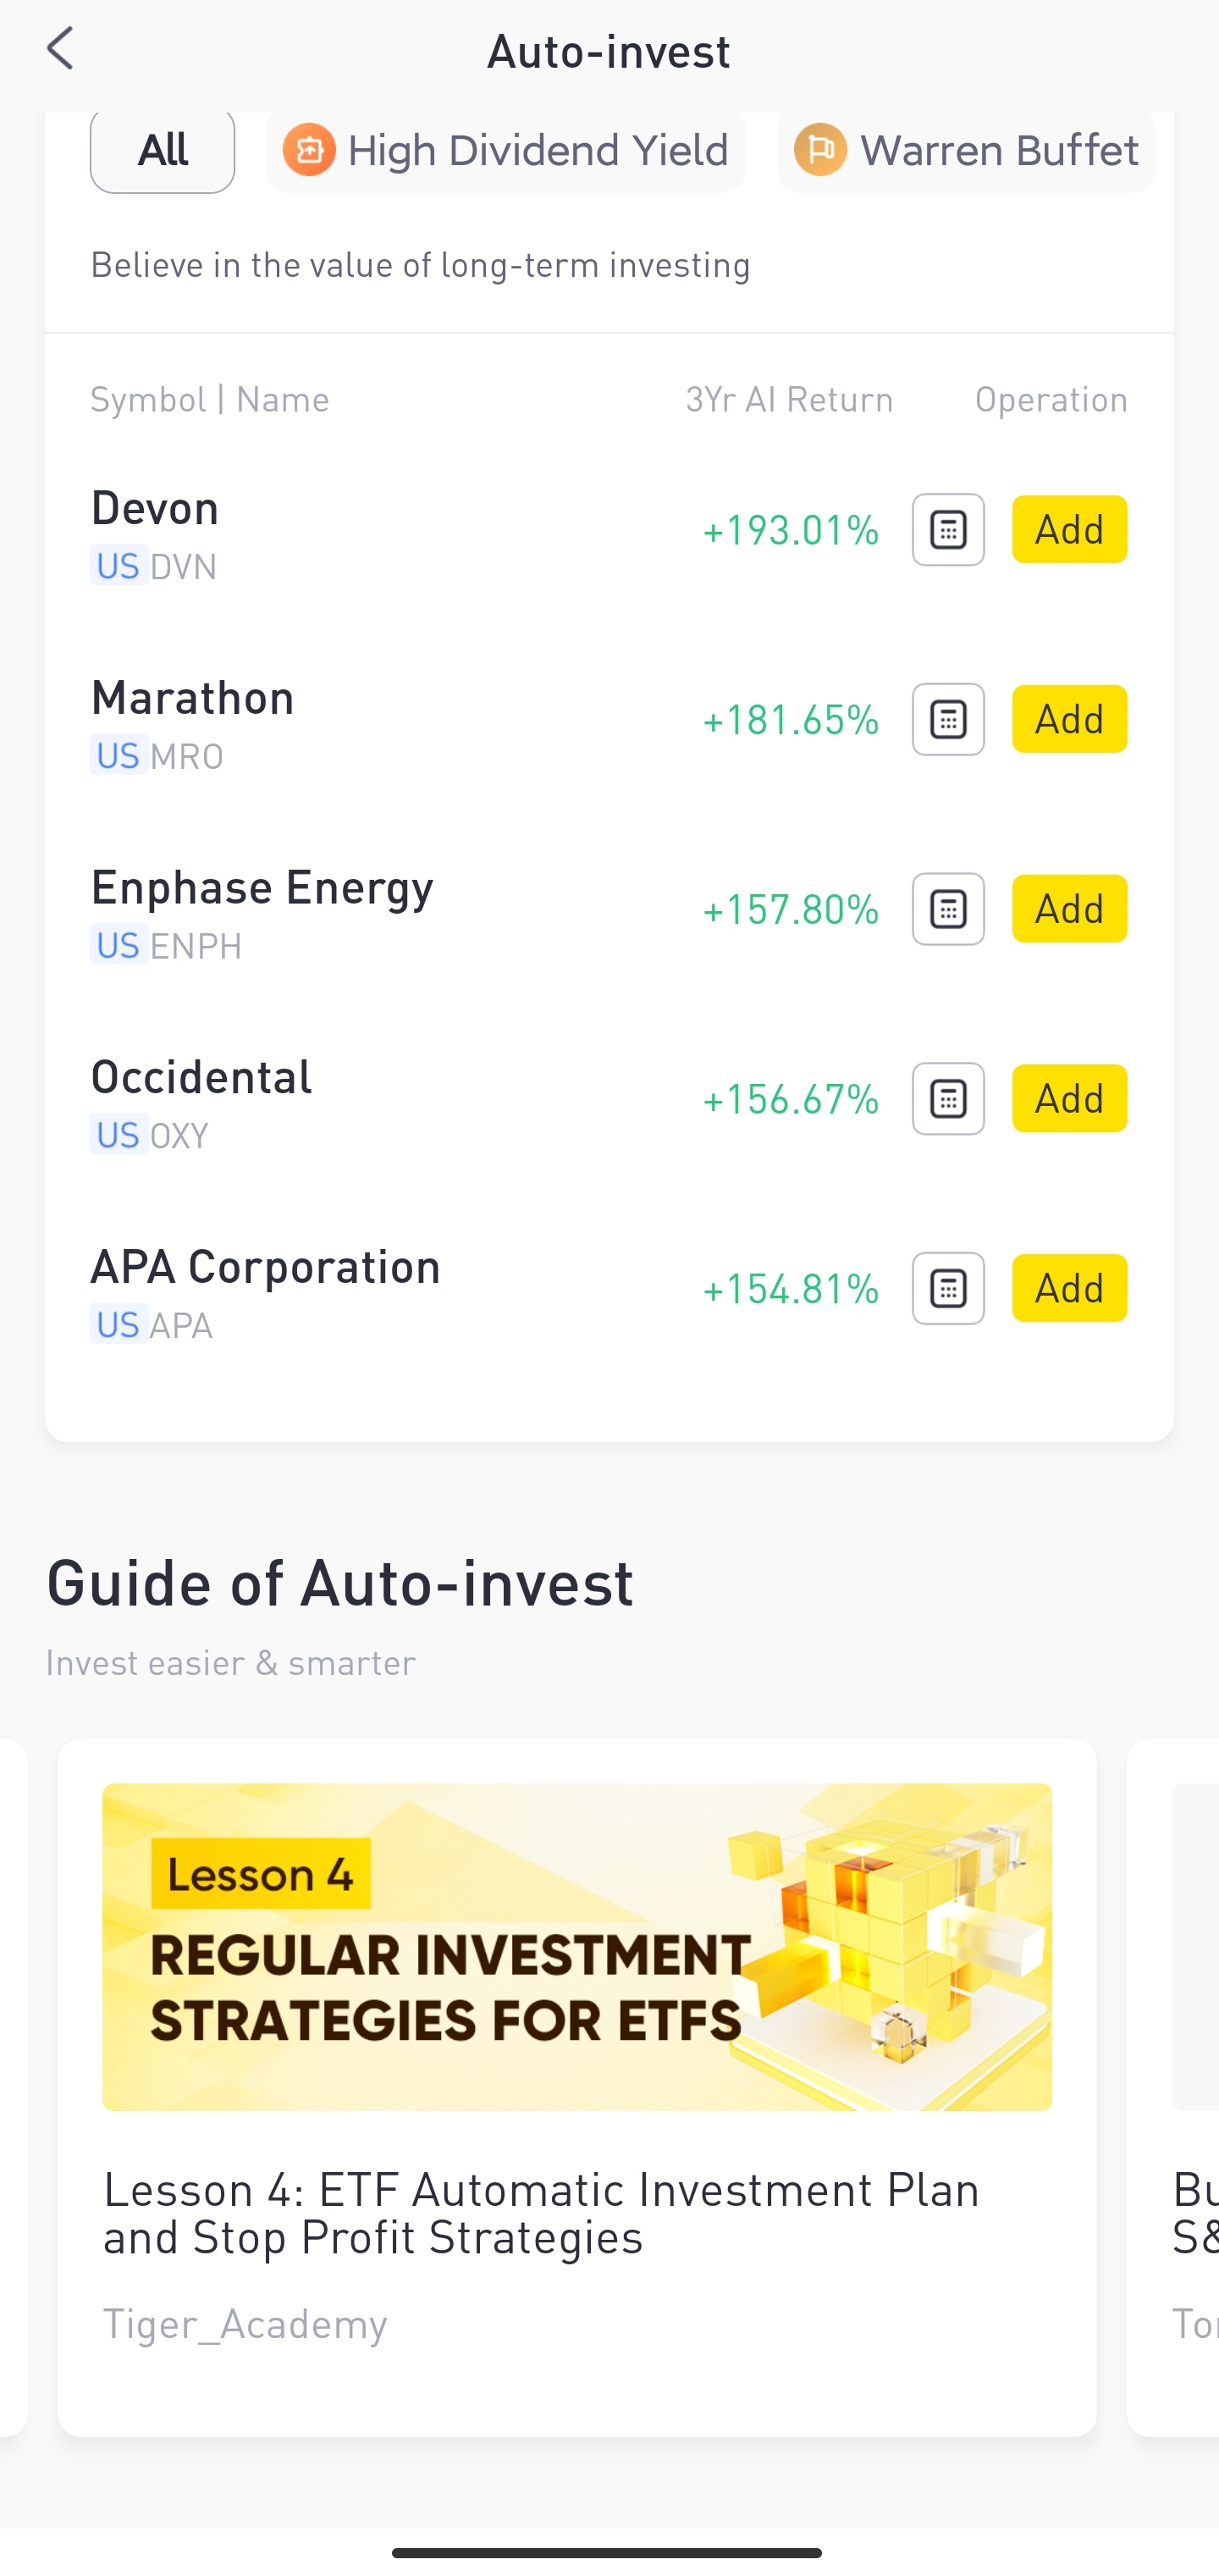This screenshot has height=2576, width=1219.
Task: Add Devon to auto-invest
Action: click(x=1068, y=530)
